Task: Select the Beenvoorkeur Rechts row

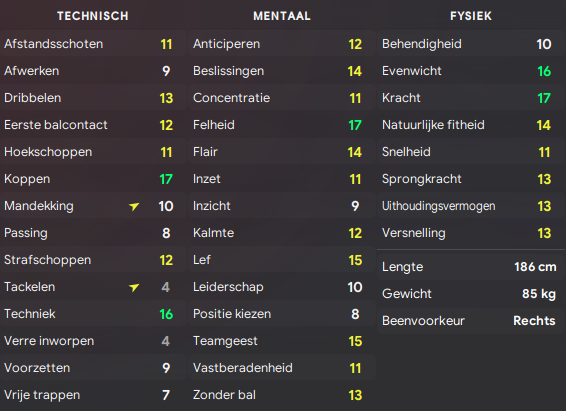Action: (471, 321)
